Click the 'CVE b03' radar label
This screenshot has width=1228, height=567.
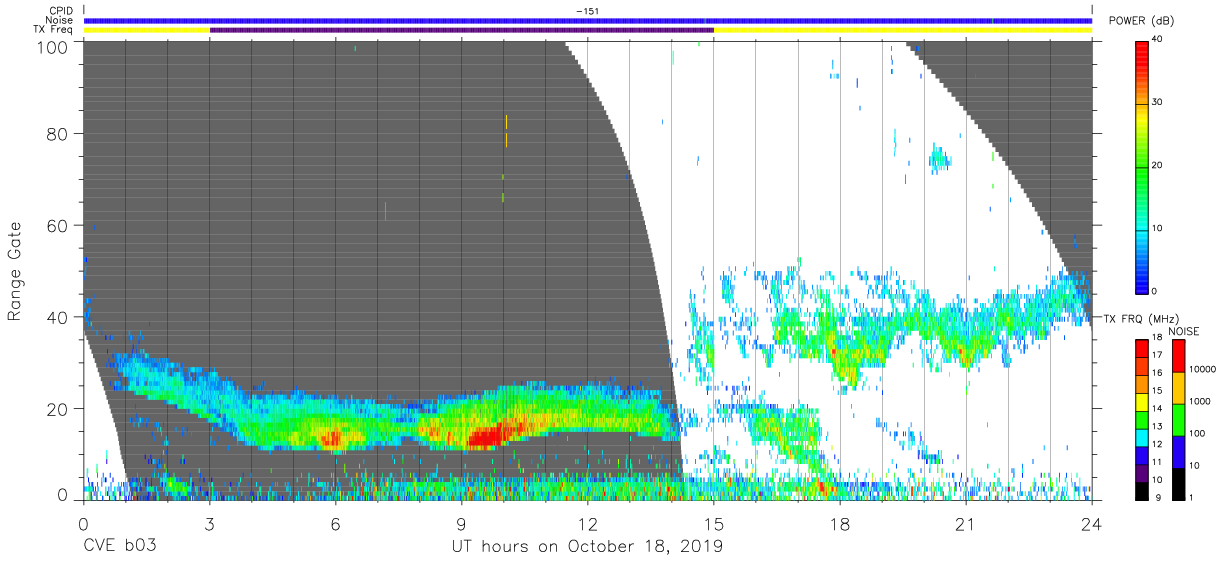pyautogui.click(x=120, y=546)
